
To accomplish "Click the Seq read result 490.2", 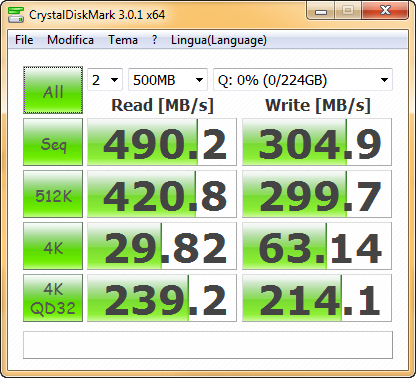I will click(162, 142).
